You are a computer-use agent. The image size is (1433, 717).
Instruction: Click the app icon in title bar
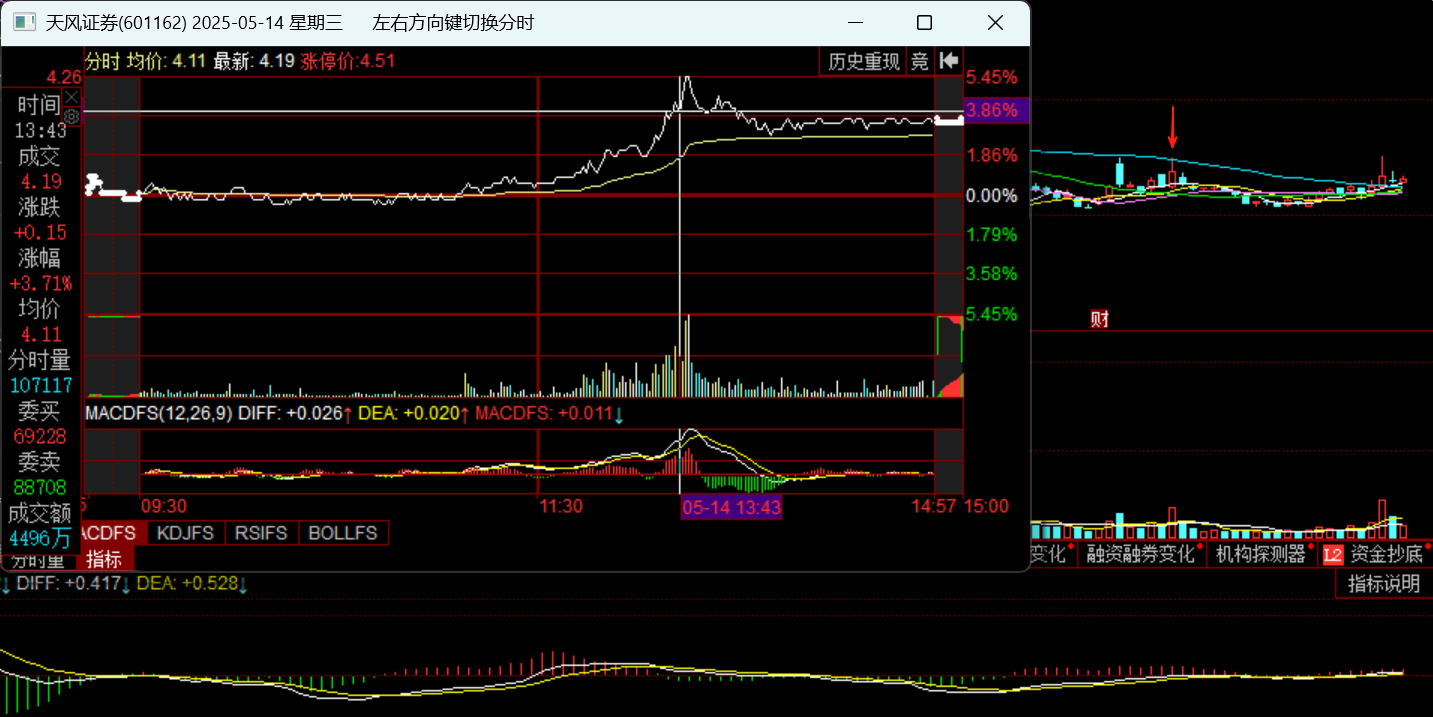click(x=24, y=22)
